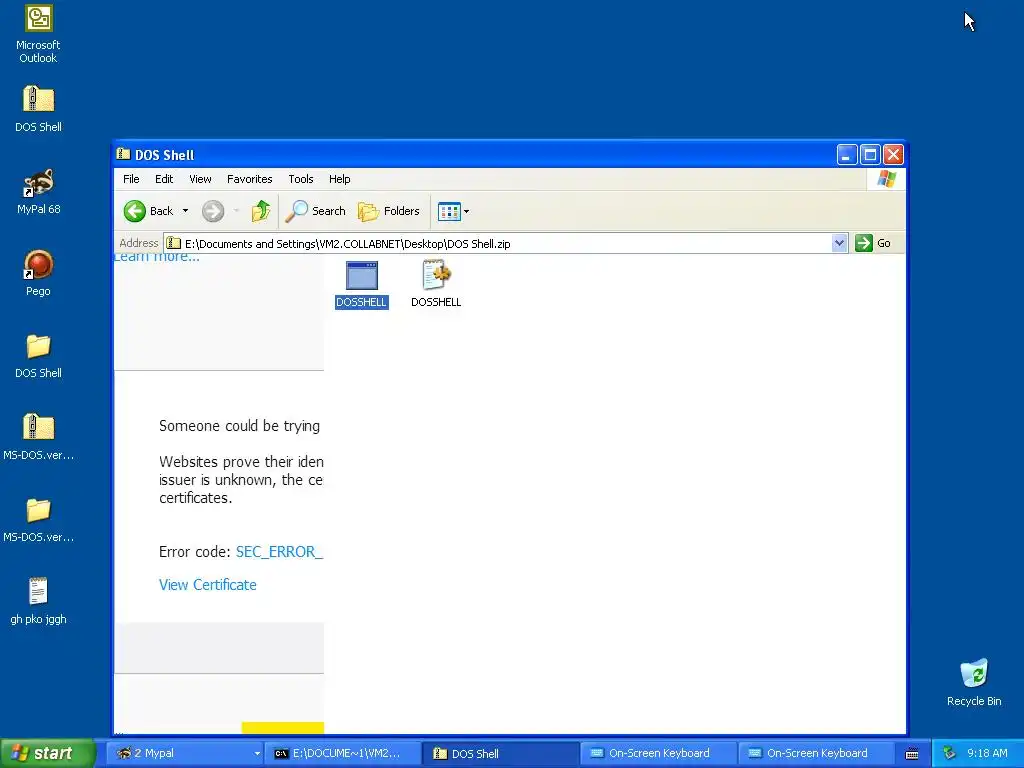Maximize the DOS Shell window
Screen dimensions: 1024x768
coord(870,155)
